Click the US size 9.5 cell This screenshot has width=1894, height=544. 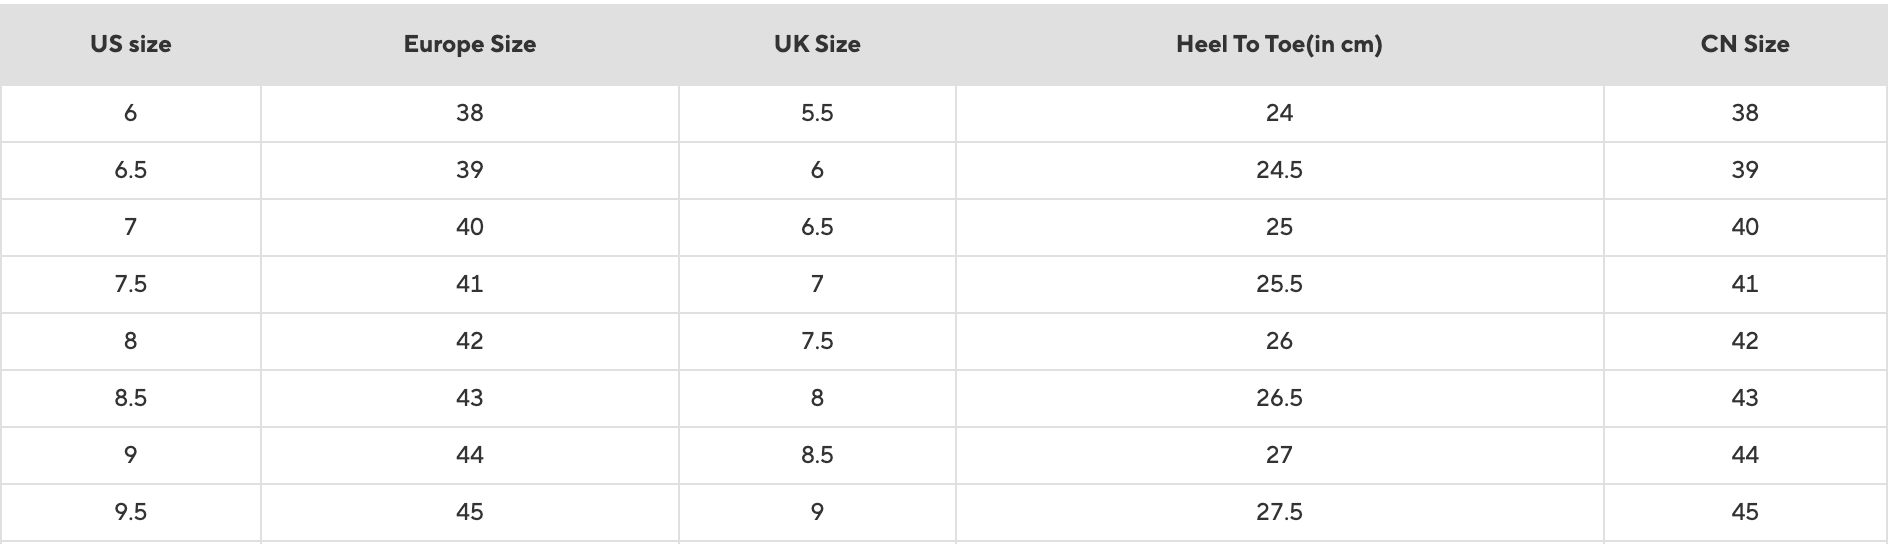[130, 512]
